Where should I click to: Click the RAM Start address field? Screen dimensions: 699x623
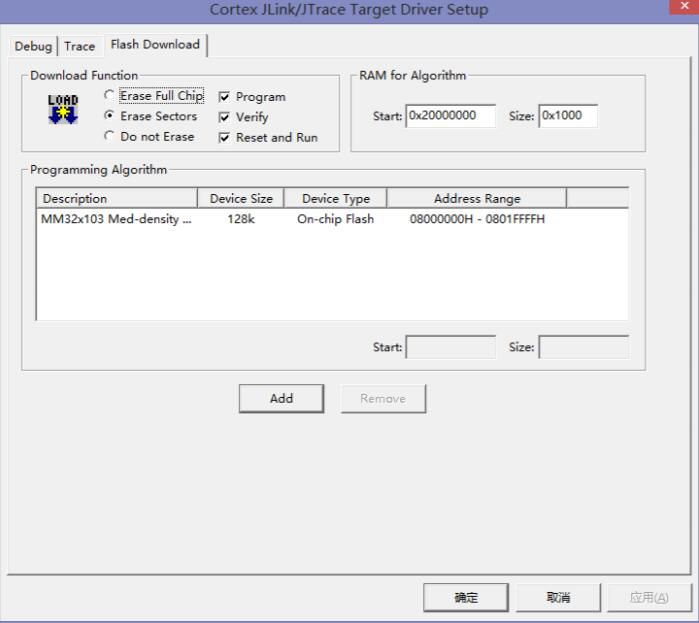[451, 116]
